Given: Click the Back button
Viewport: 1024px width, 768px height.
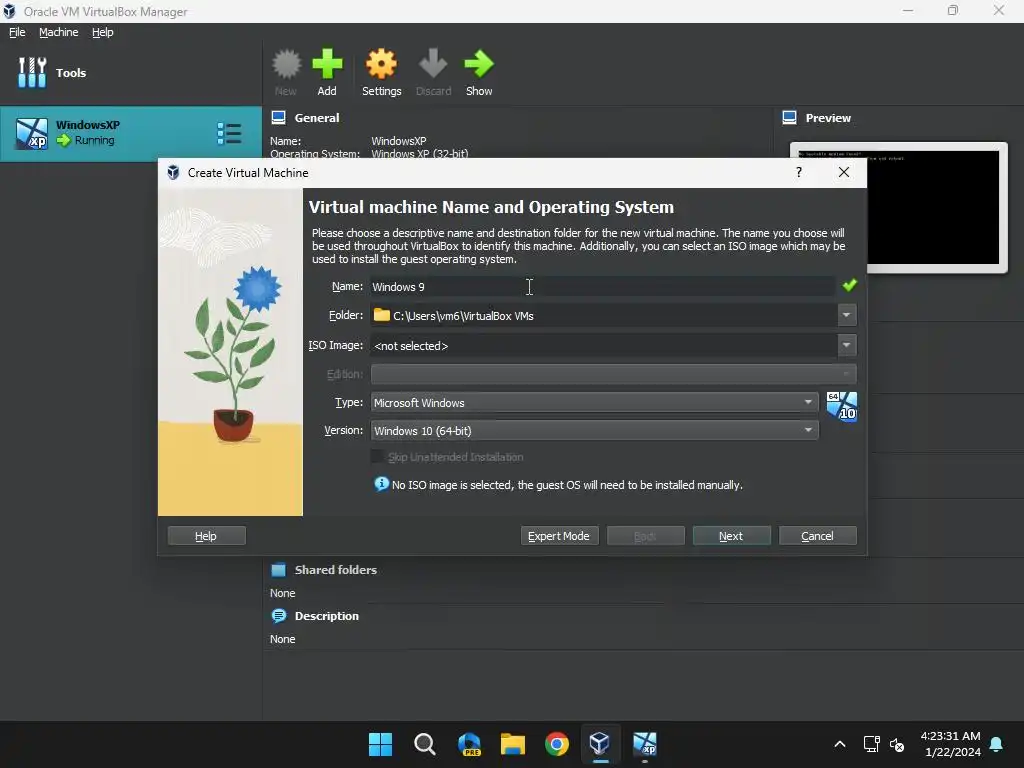Looking at the screenshot, I should tap(645, 536).
